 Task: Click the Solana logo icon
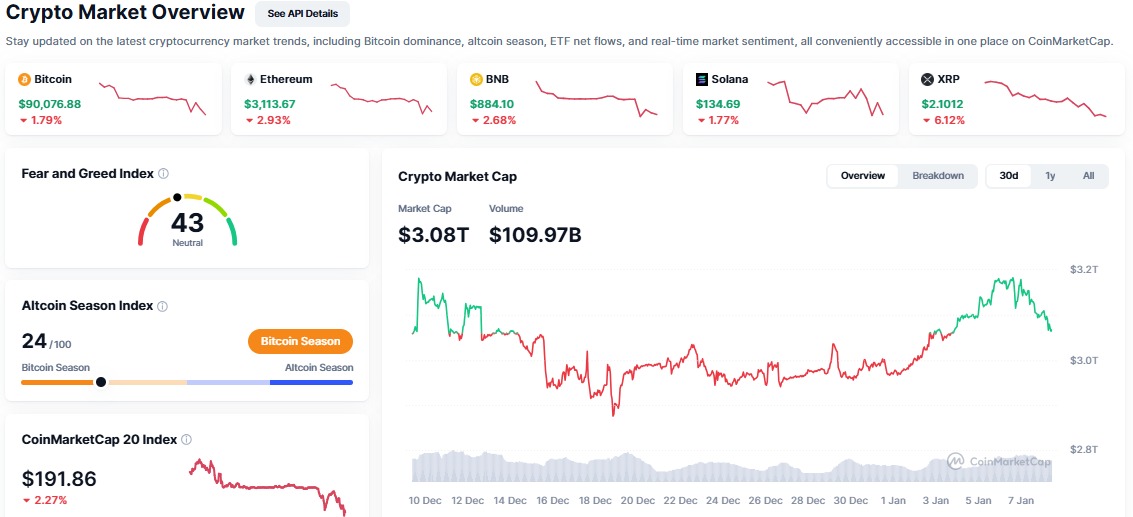(702, 79)
